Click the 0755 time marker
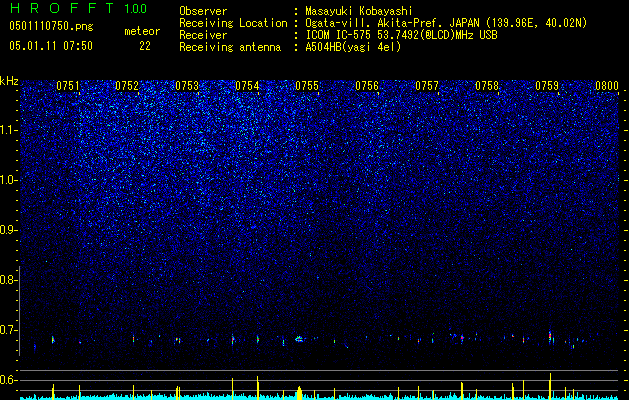629x400 pixels. 307,86
